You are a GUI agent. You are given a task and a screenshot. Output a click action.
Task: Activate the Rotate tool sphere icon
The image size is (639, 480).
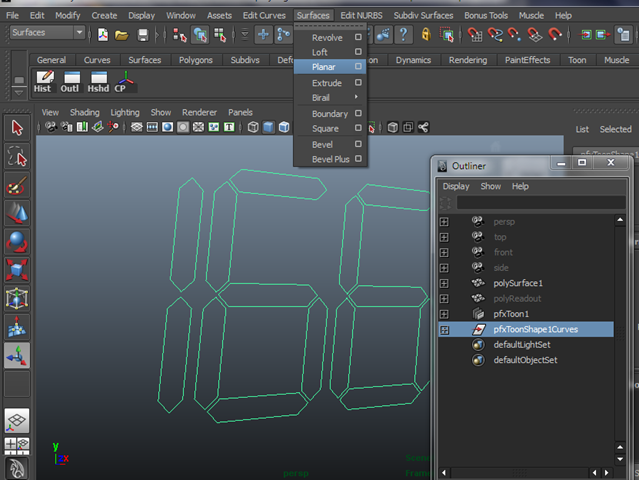pos(17,242)
